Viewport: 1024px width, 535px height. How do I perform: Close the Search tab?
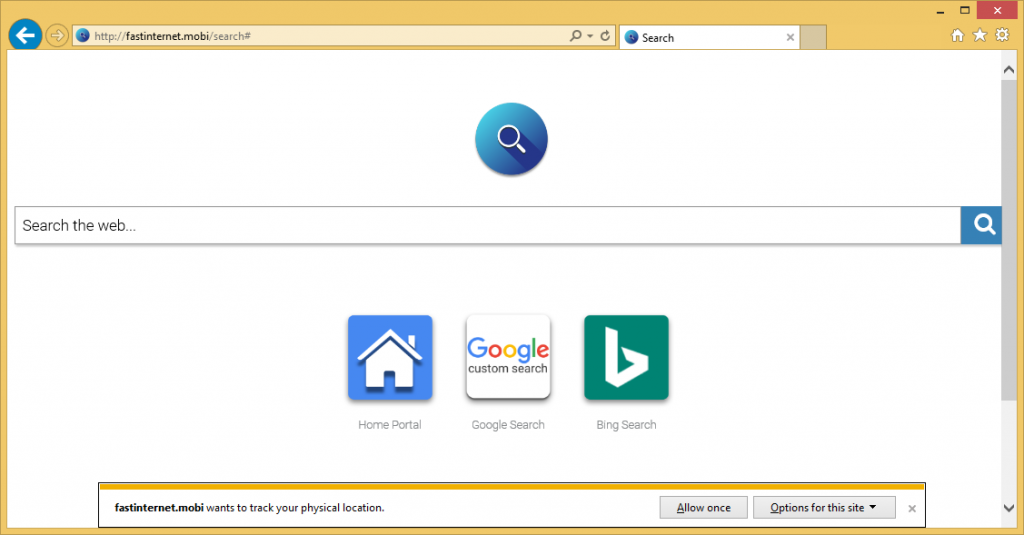click(x=790, y=38)
